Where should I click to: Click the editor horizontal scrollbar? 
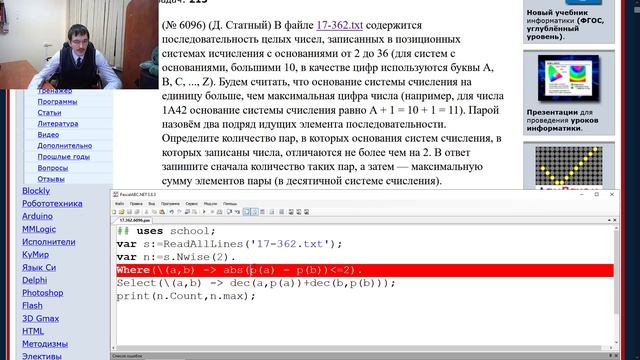[x=362, y=348]
